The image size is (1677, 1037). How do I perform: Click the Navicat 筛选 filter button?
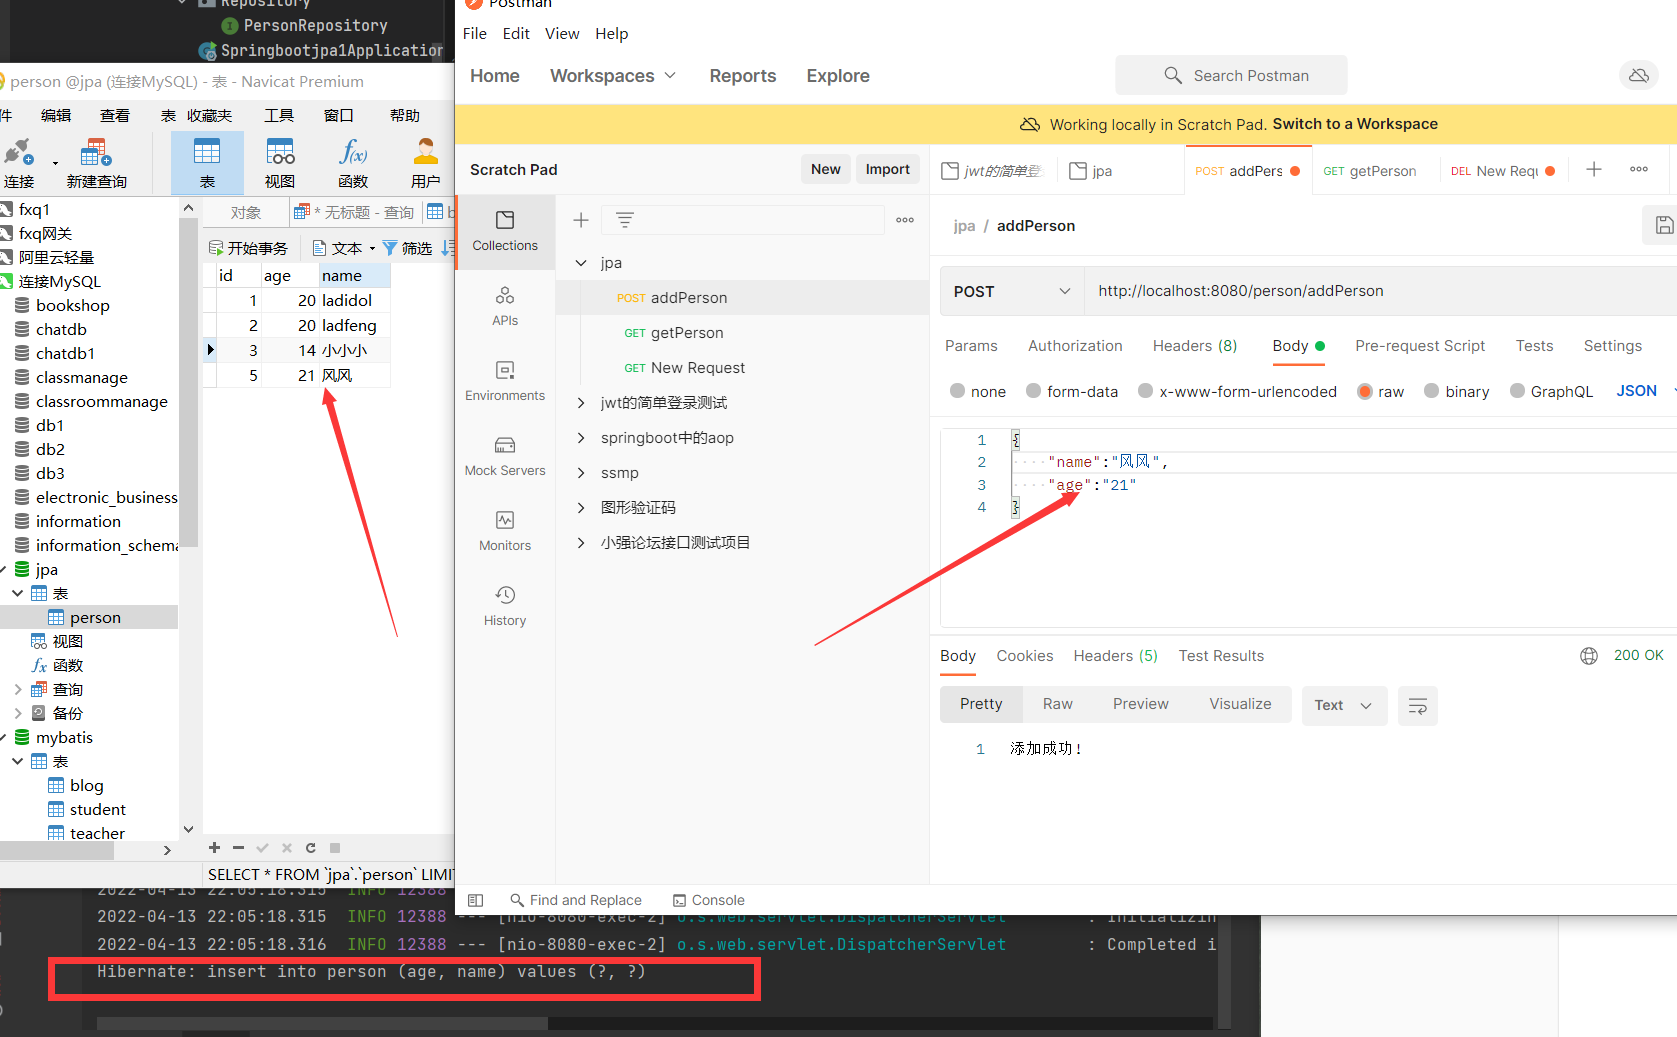coord(407,248)
